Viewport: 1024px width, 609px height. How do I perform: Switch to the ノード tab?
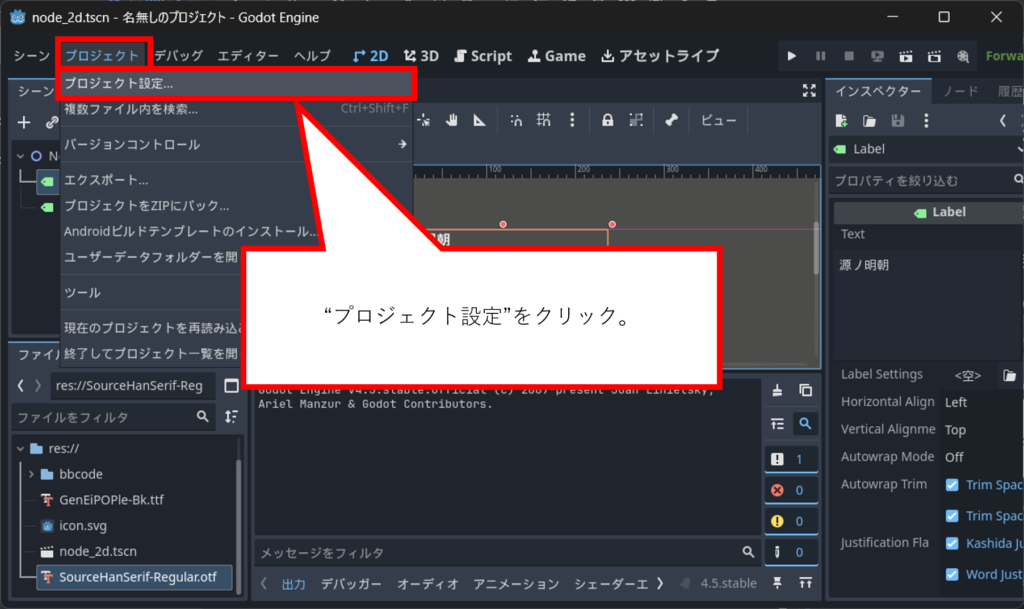961,91
